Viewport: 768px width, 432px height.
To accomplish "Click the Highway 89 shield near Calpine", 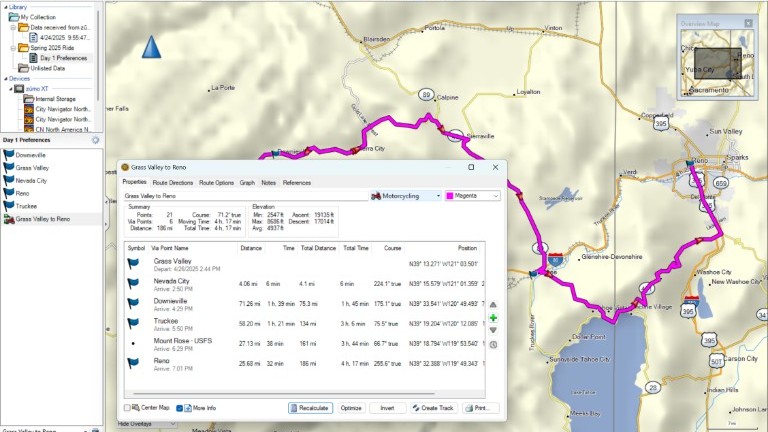I will [x=426, y=95].
